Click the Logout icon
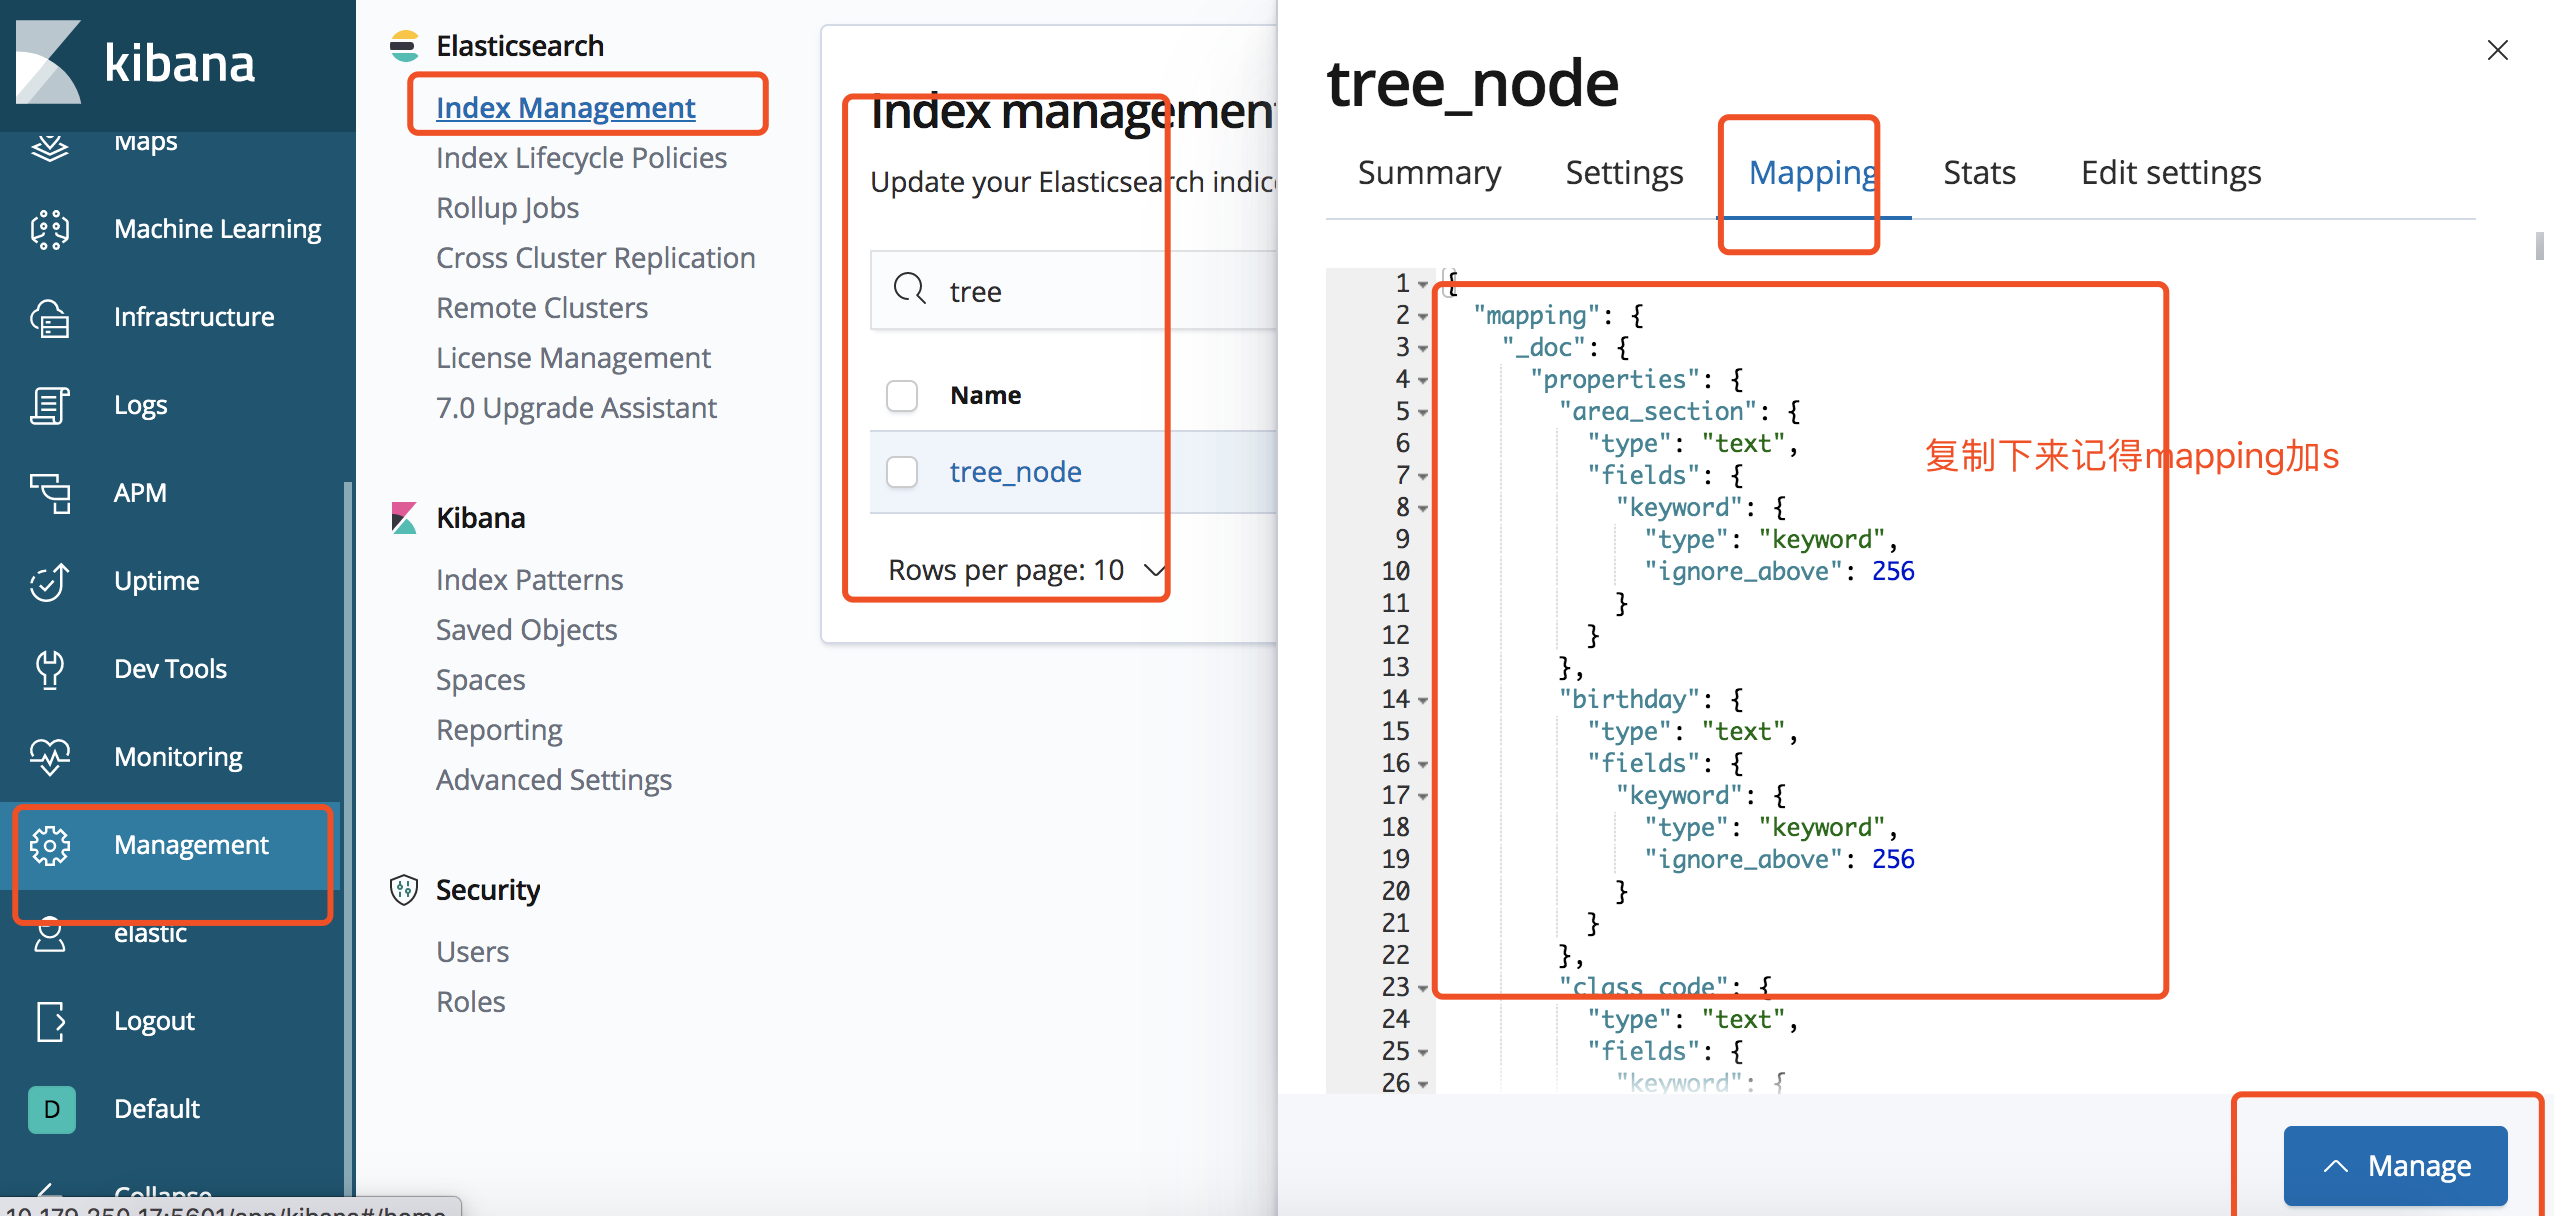 coord(50,1021)
